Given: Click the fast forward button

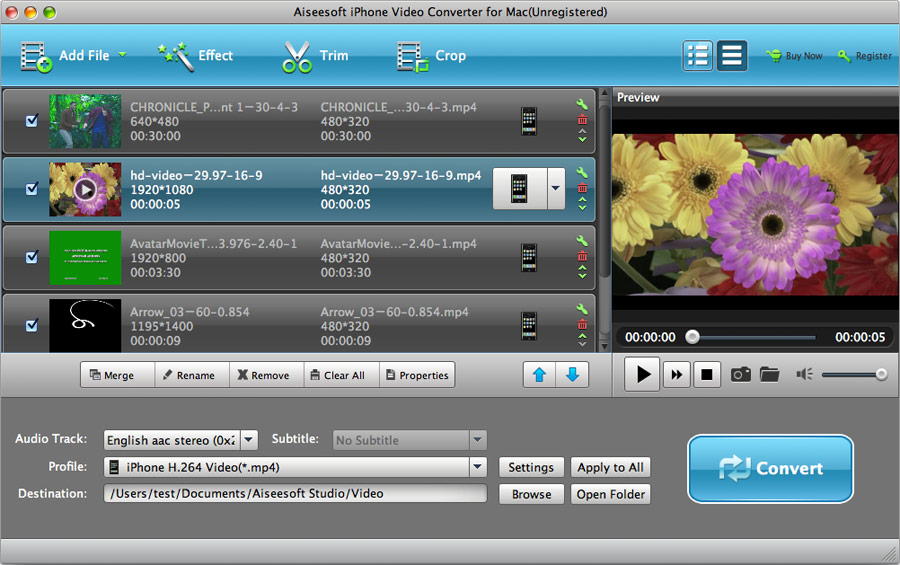Looking at the screenshot, I should tap(677, 375).
